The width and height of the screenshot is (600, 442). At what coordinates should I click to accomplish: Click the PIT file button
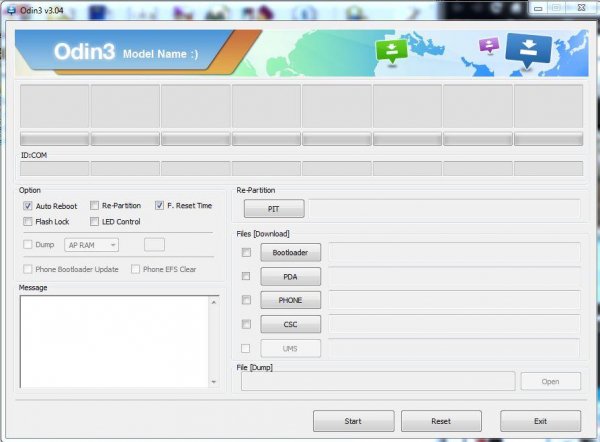click(274, 209)
